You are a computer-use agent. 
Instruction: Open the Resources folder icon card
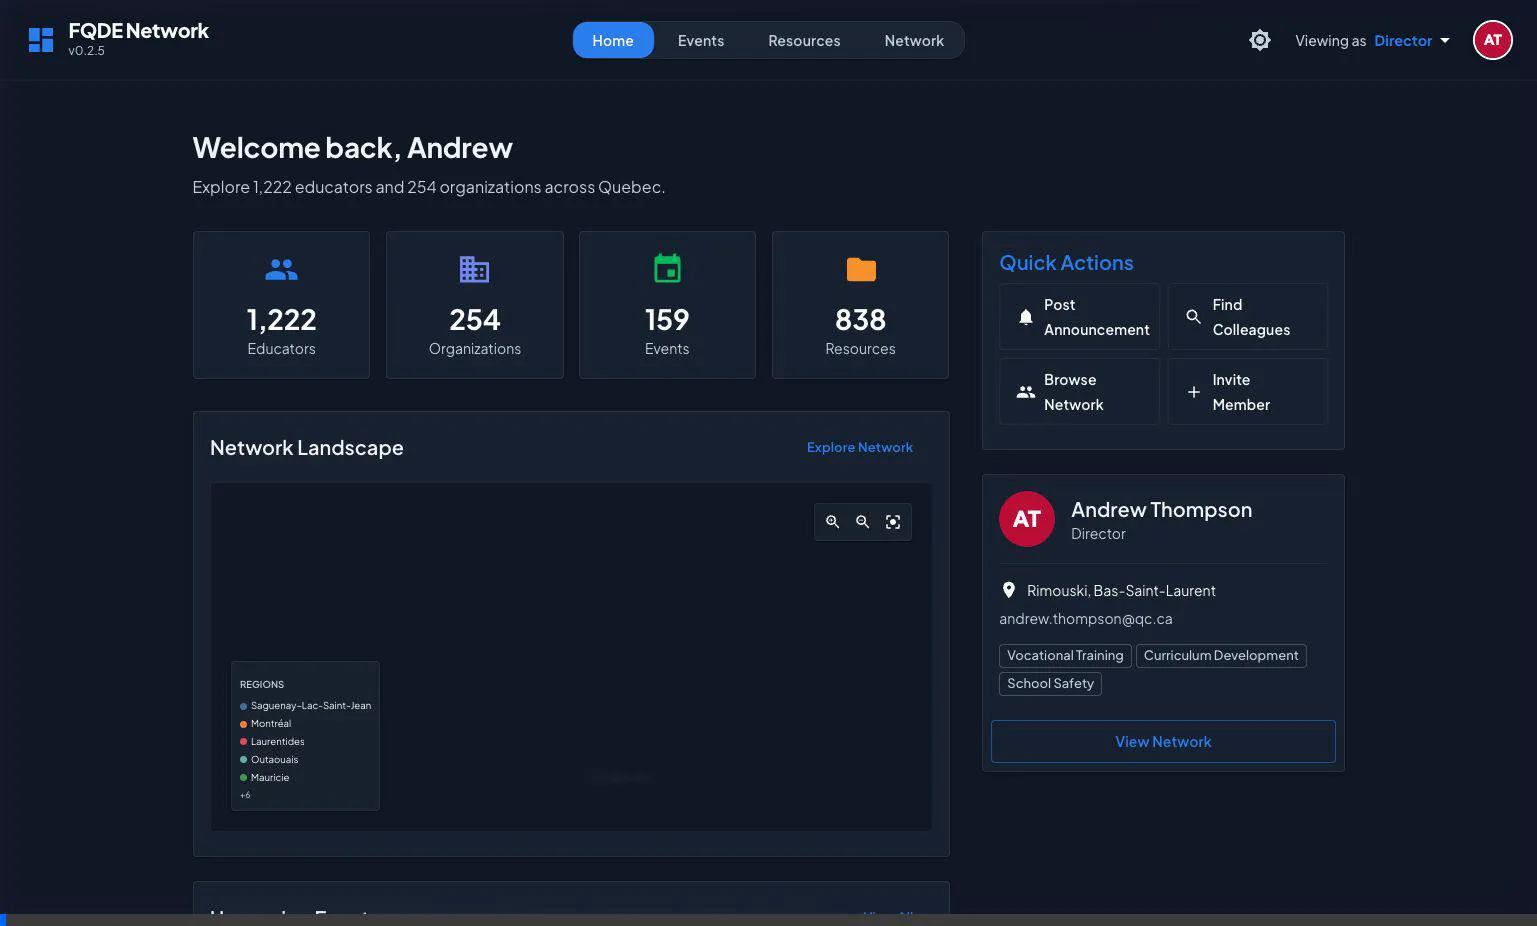[x=860, y=305]
